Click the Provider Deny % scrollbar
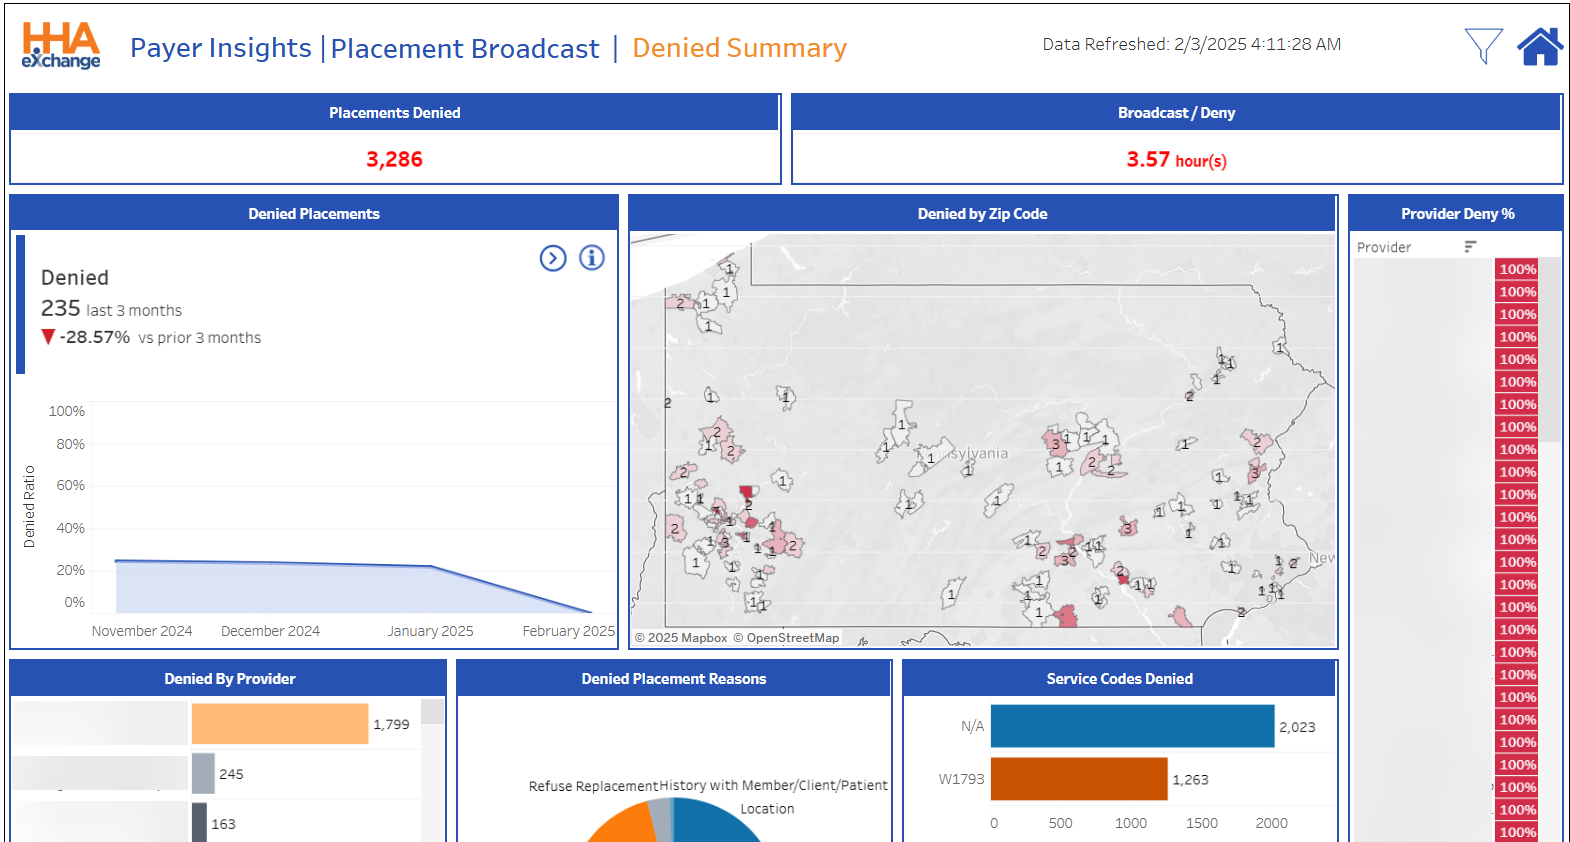1570x842 pixels. point(1549,350)
